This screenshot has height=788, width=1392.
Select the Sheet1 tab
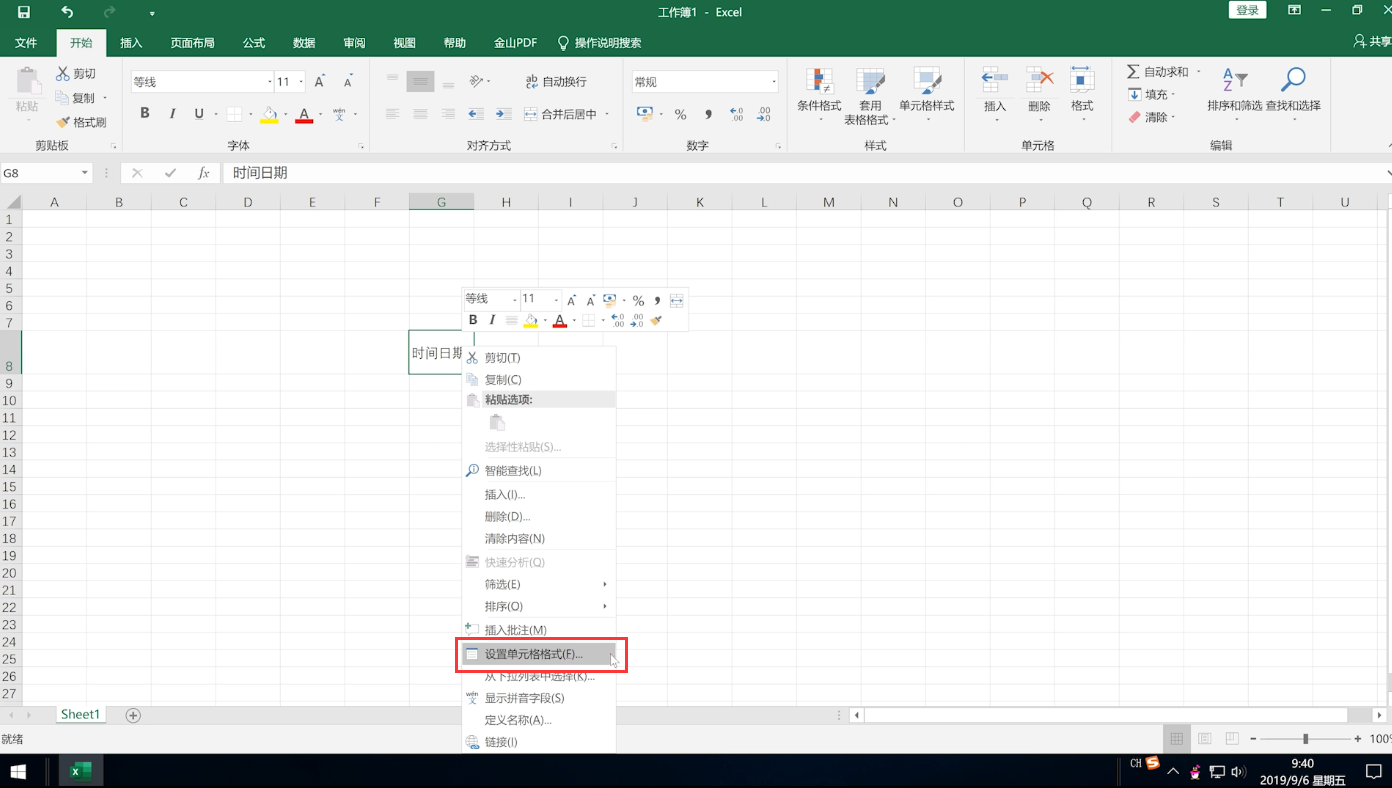click(x=80, y=714)
